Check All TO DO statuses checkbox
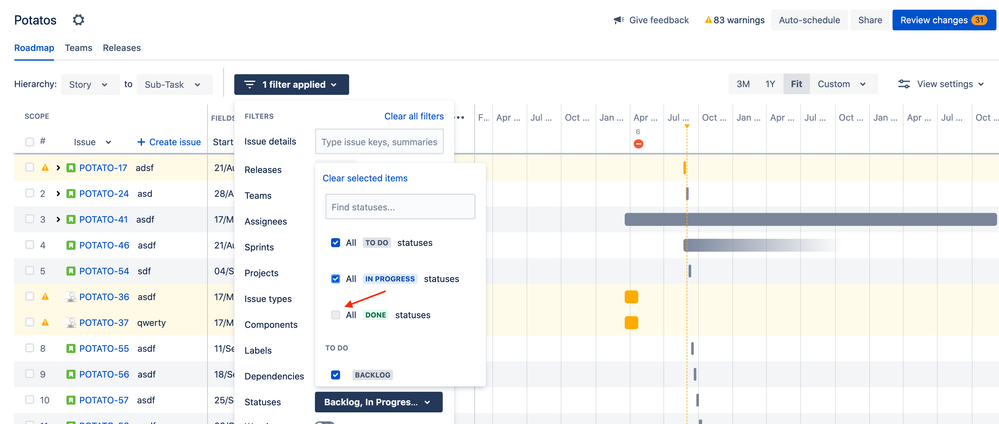Screen dimensions: 999x424 (x=335, y=243)
